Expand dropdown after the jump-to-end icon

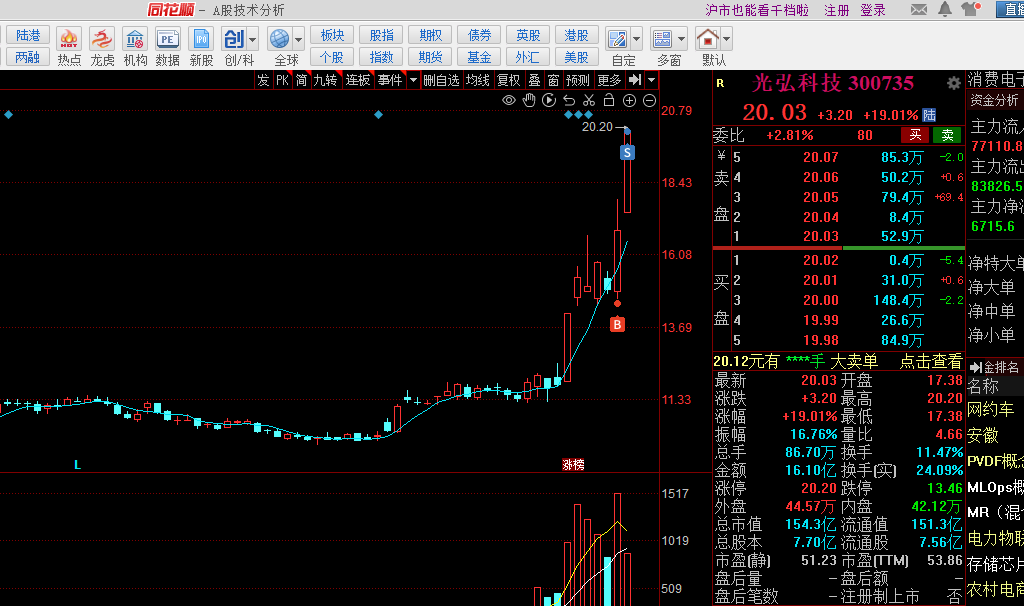coord(651,80)
